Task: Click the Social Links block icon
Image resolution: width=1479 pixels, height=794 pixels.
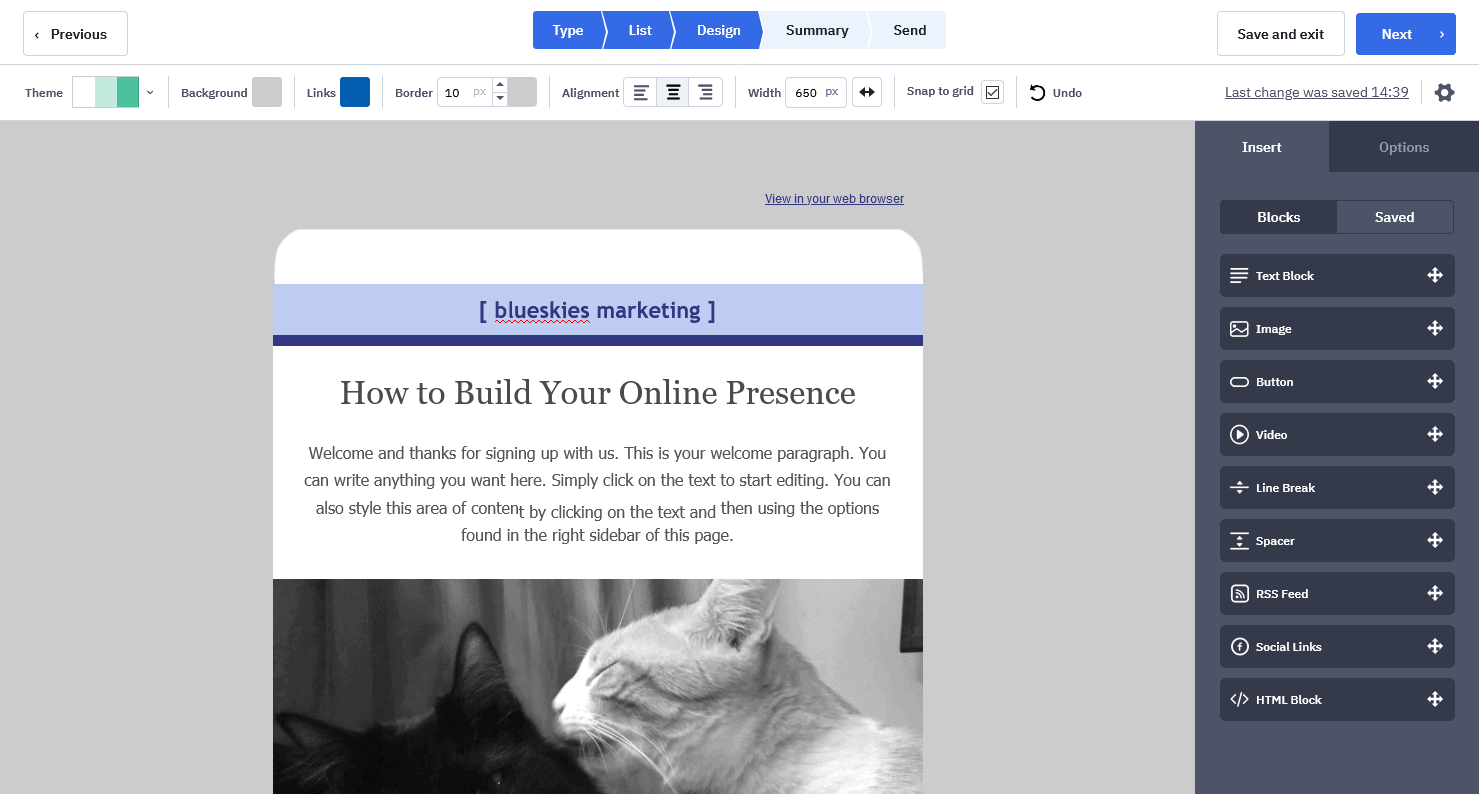Action: pyautogui.click(x=1239, y=647)
